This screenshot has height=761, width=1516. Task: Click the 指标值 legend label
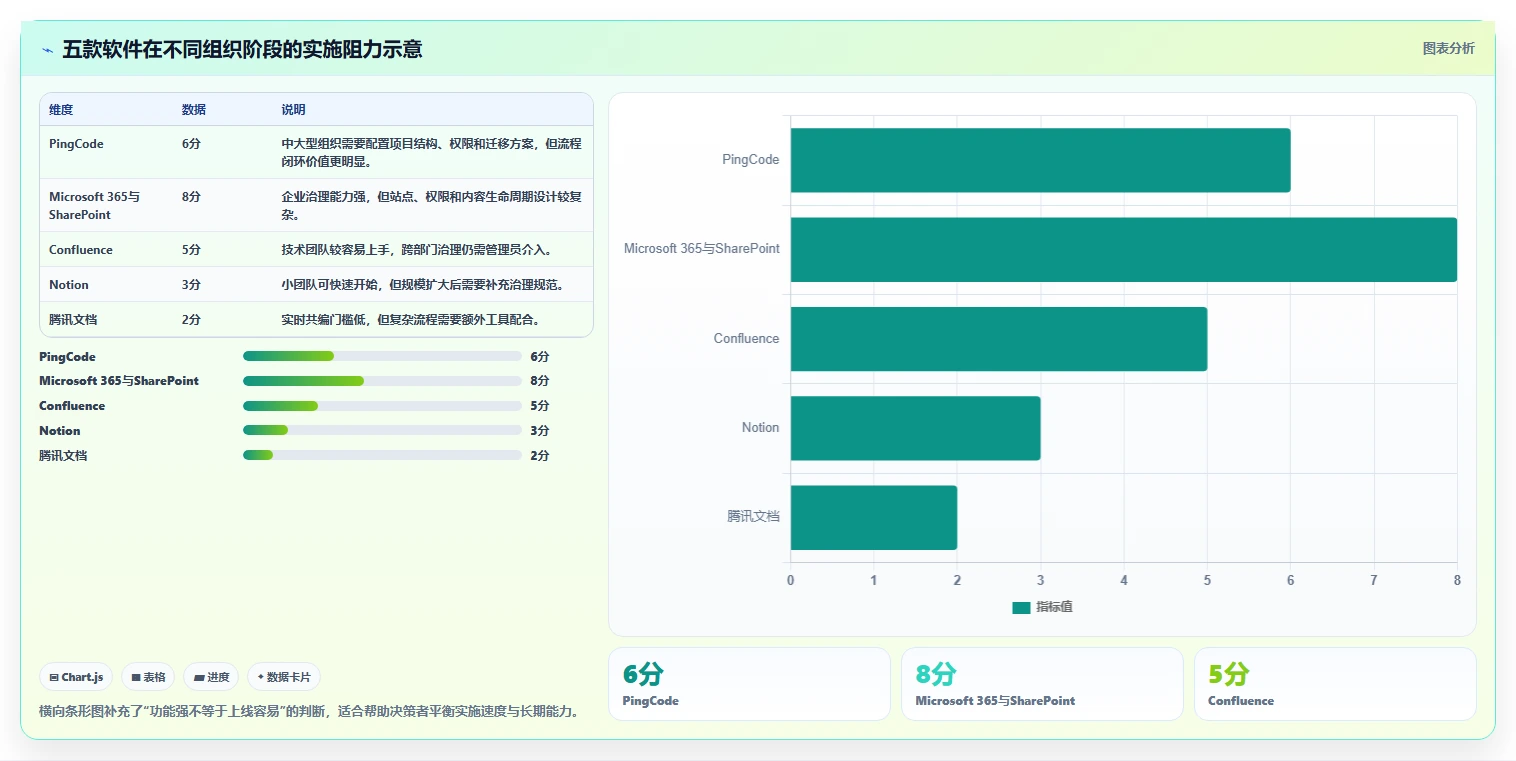click(1054, 607)
